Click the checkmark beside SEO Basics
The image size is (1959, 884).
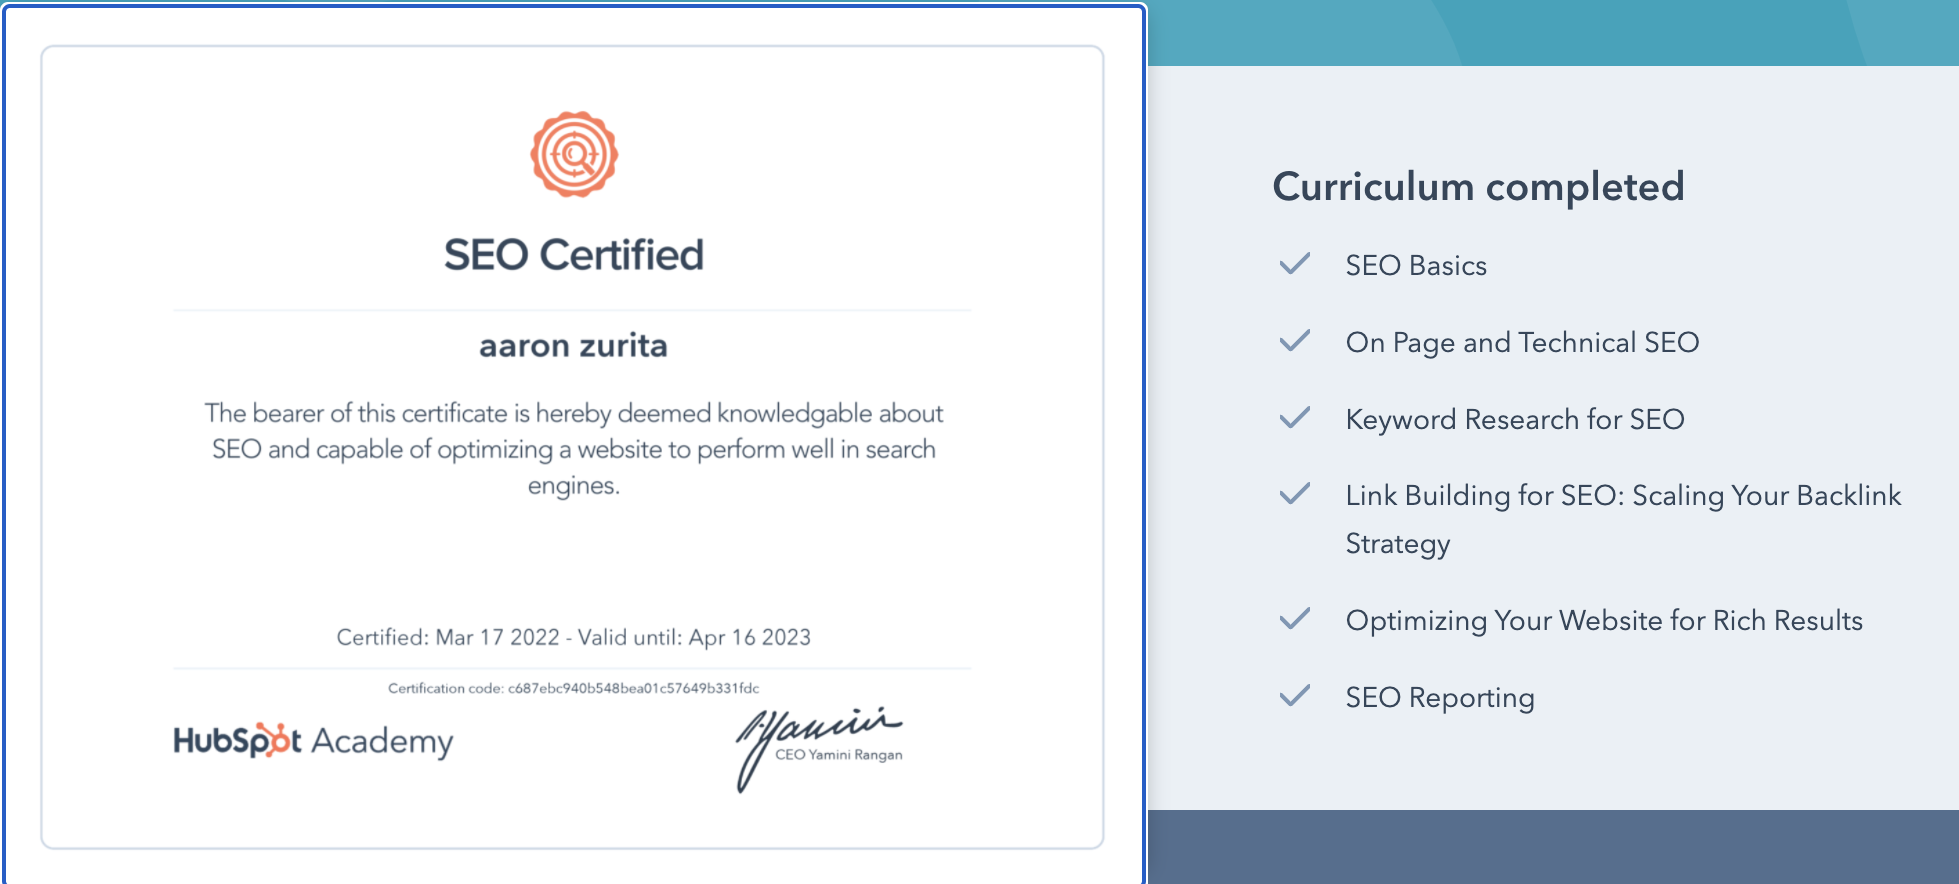point(1295,264)
